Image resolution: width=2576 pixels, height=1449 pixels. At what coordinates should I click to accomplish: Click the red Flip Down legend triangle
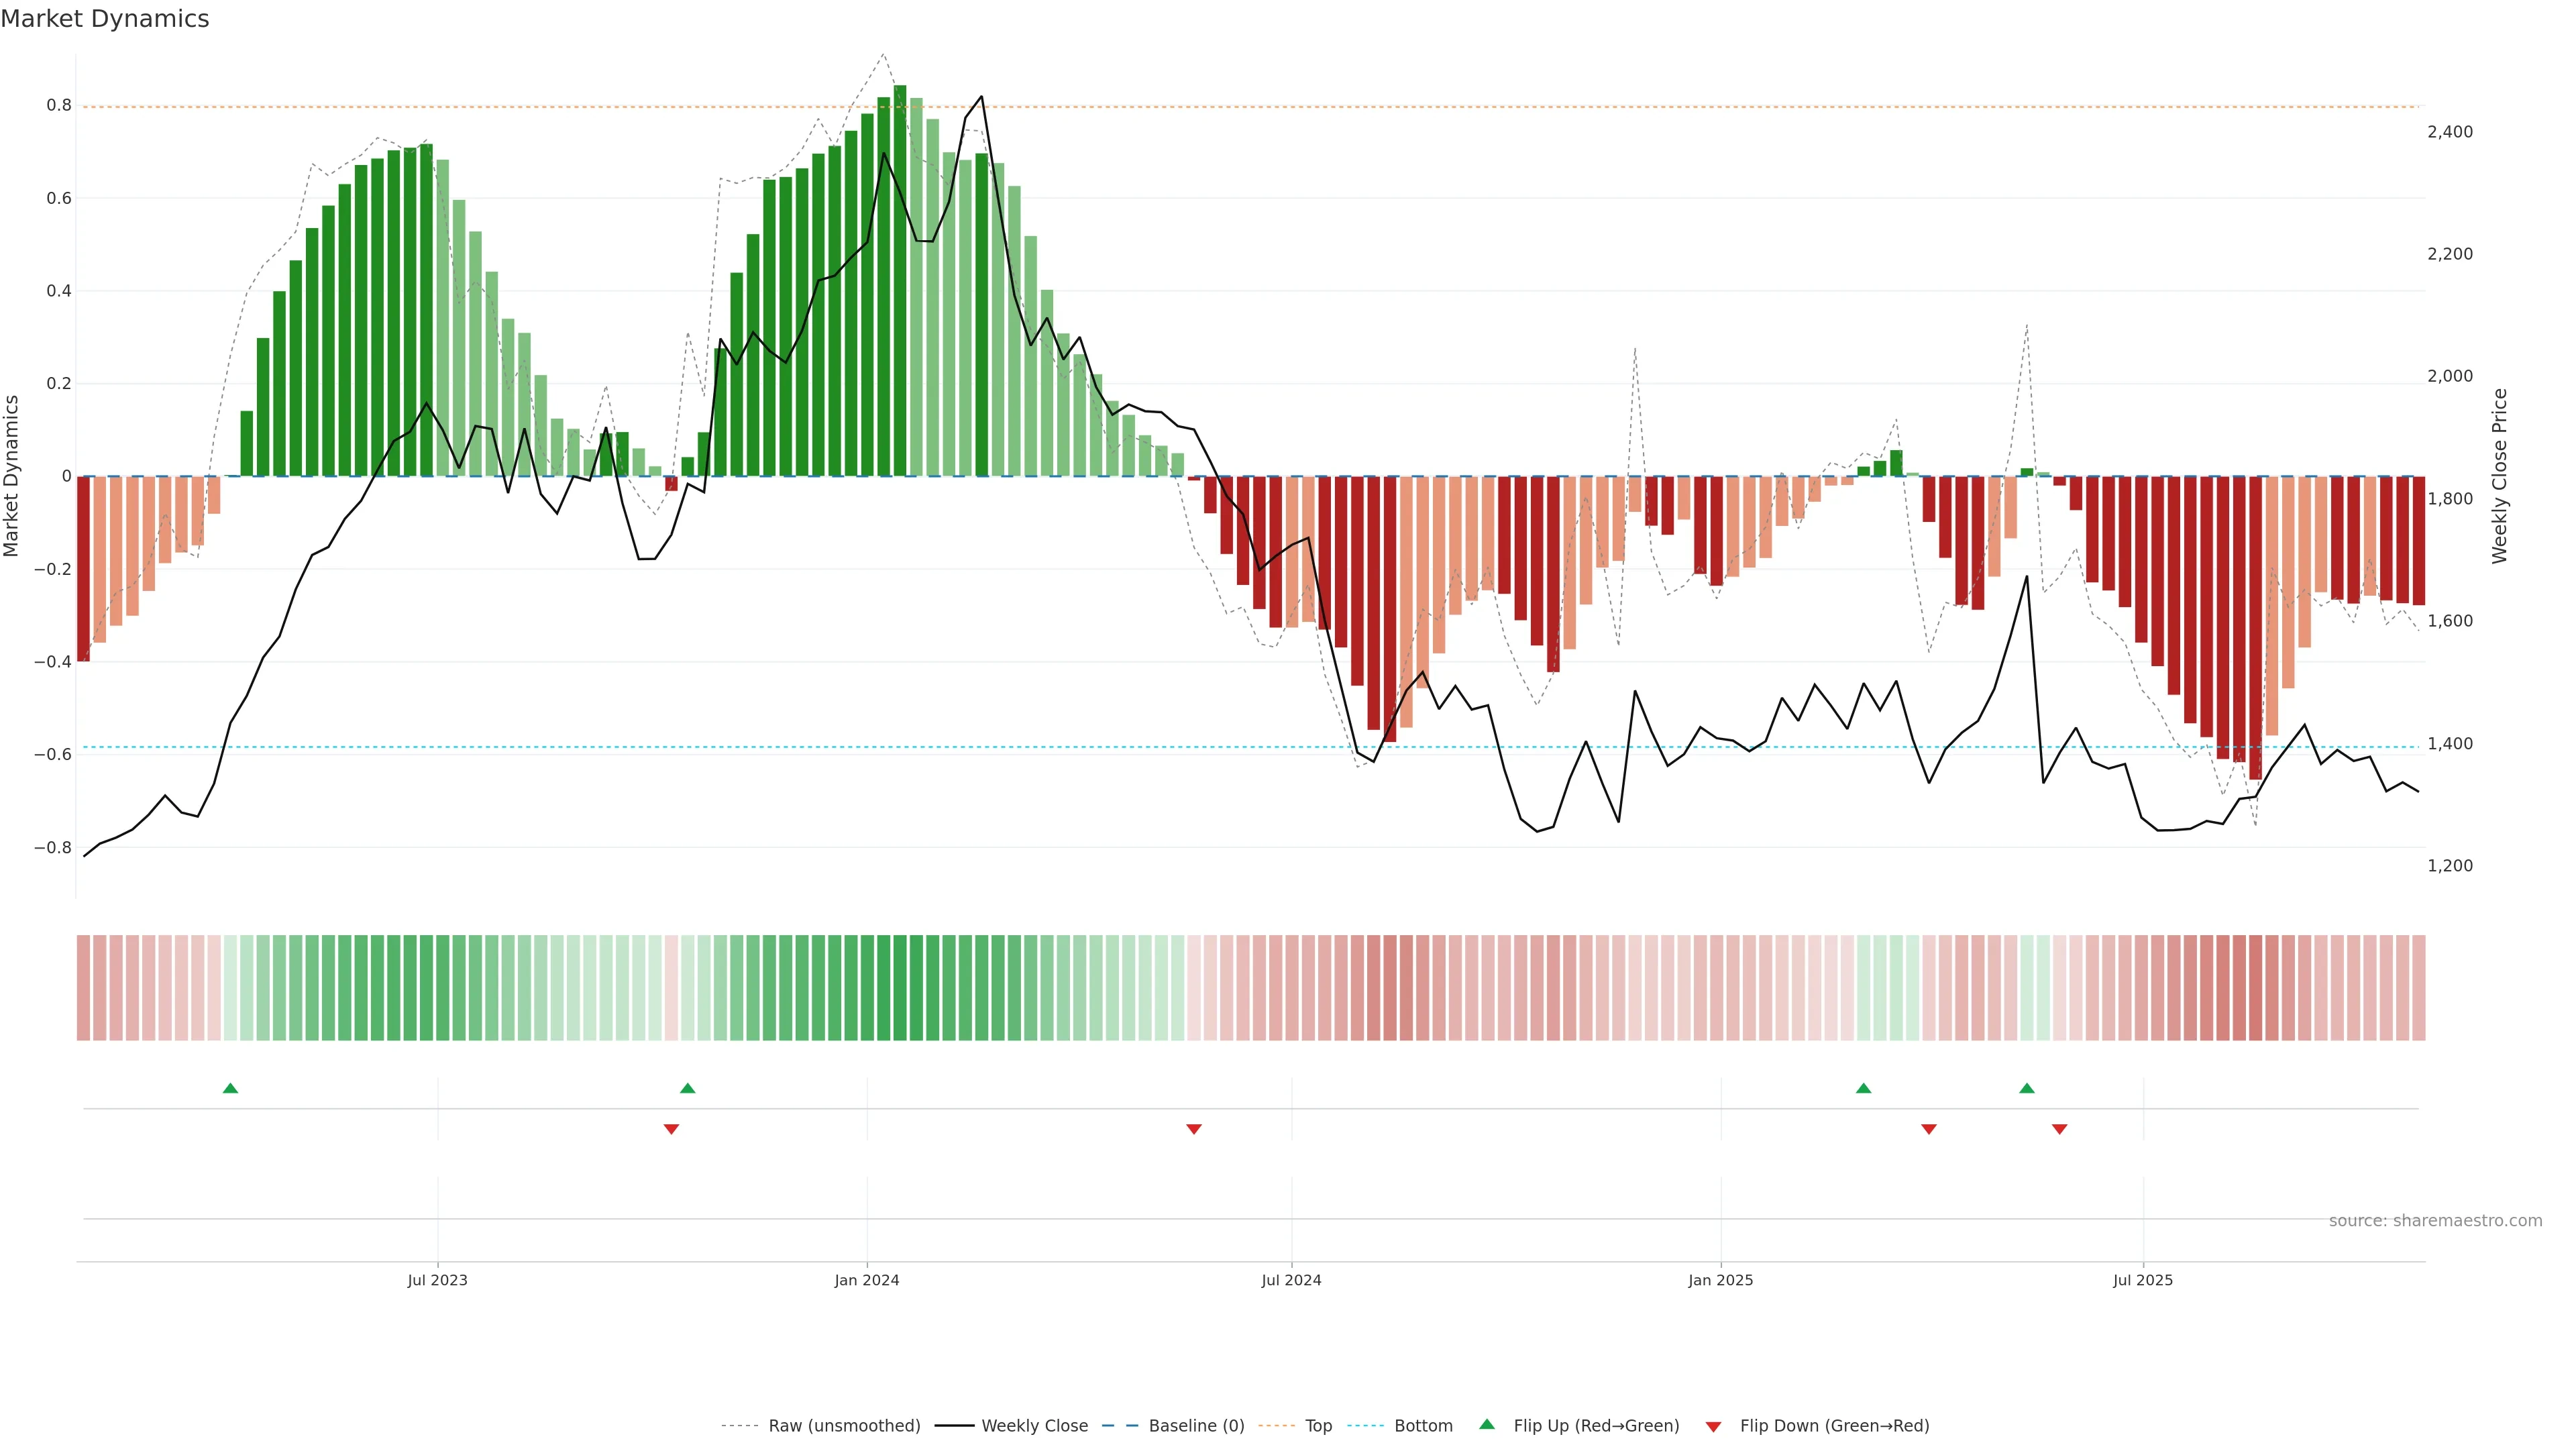1713,1427
